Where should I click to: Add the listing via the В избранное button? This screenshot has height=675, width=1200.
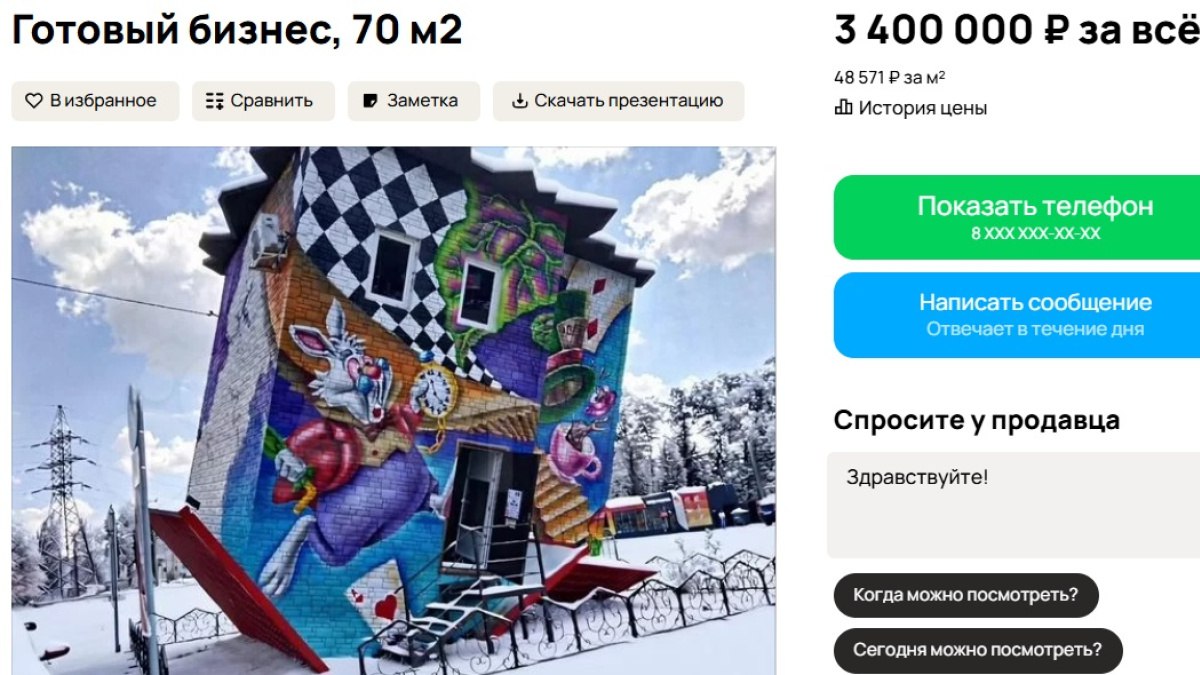[95, 101]
